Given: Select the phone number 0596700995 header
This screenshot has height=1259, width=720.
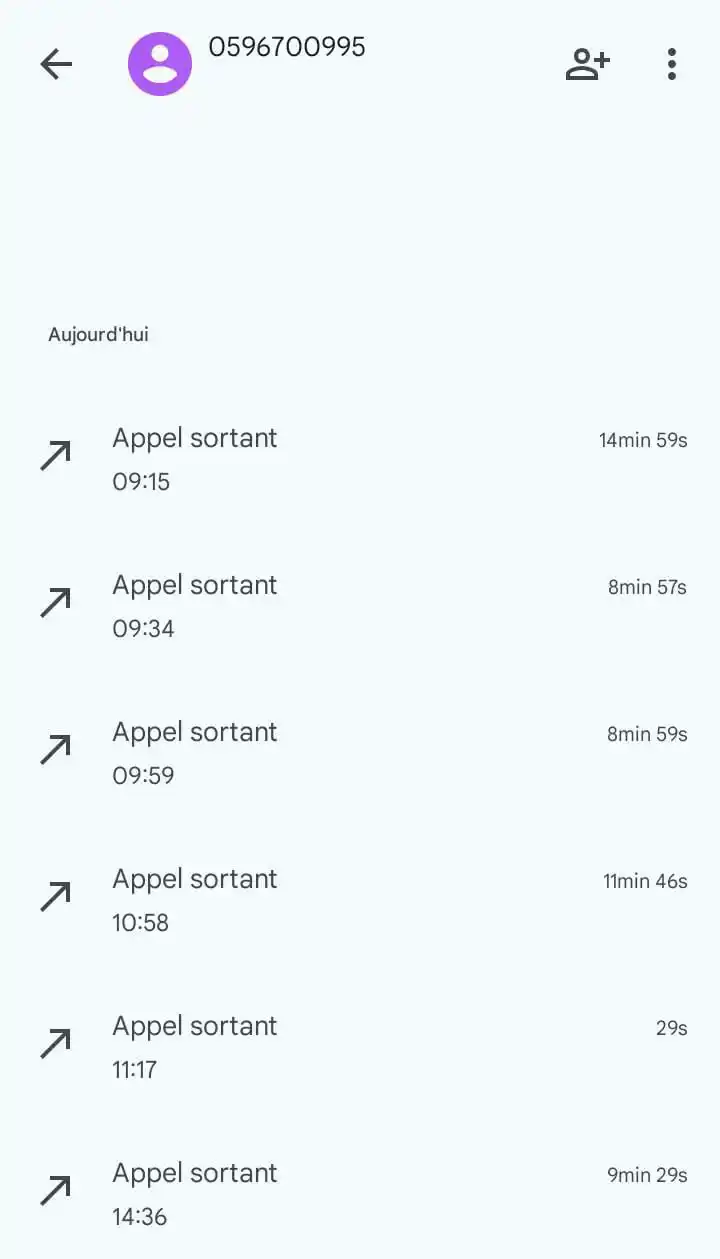Looking at the screenshot, I should (x=287, y=47).
